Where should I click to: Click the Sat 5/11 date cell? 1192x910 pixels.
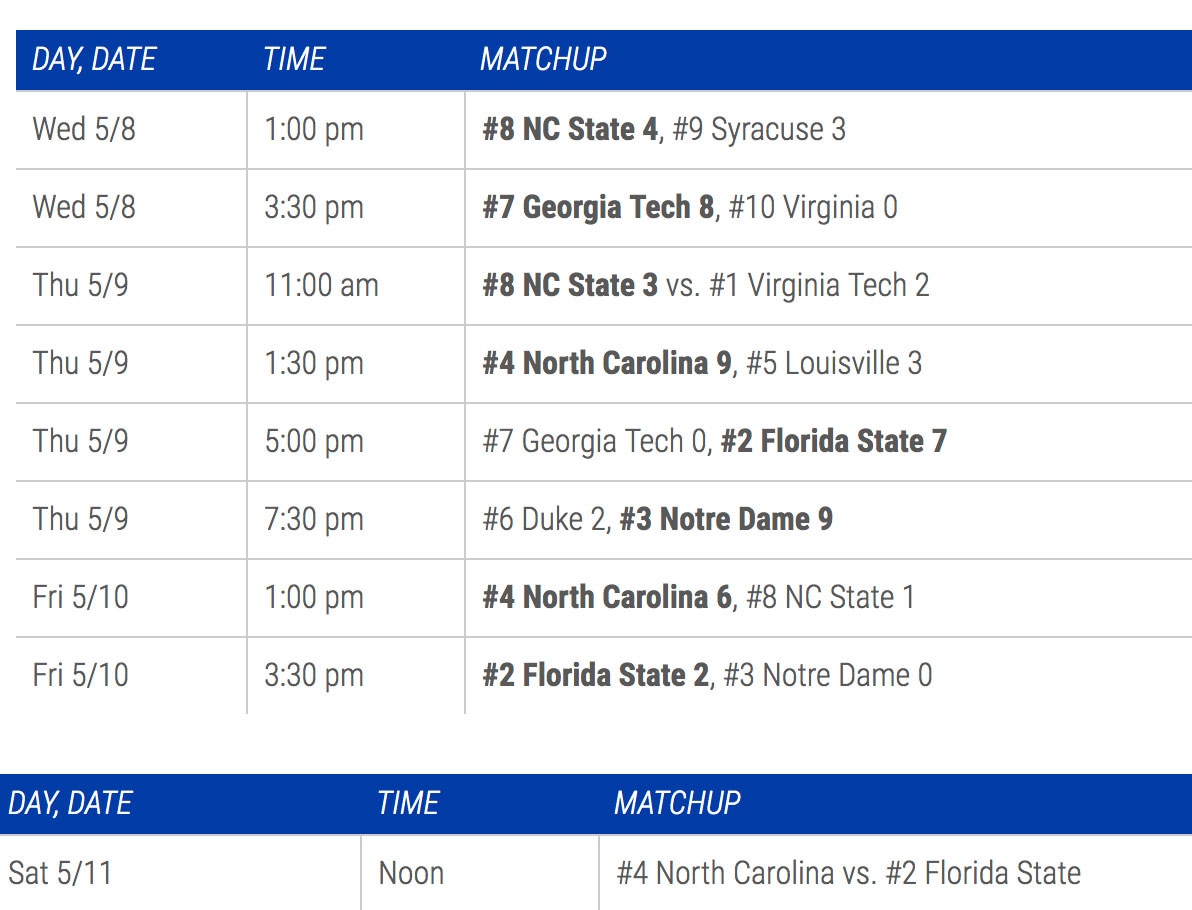(x=60, y=873)
